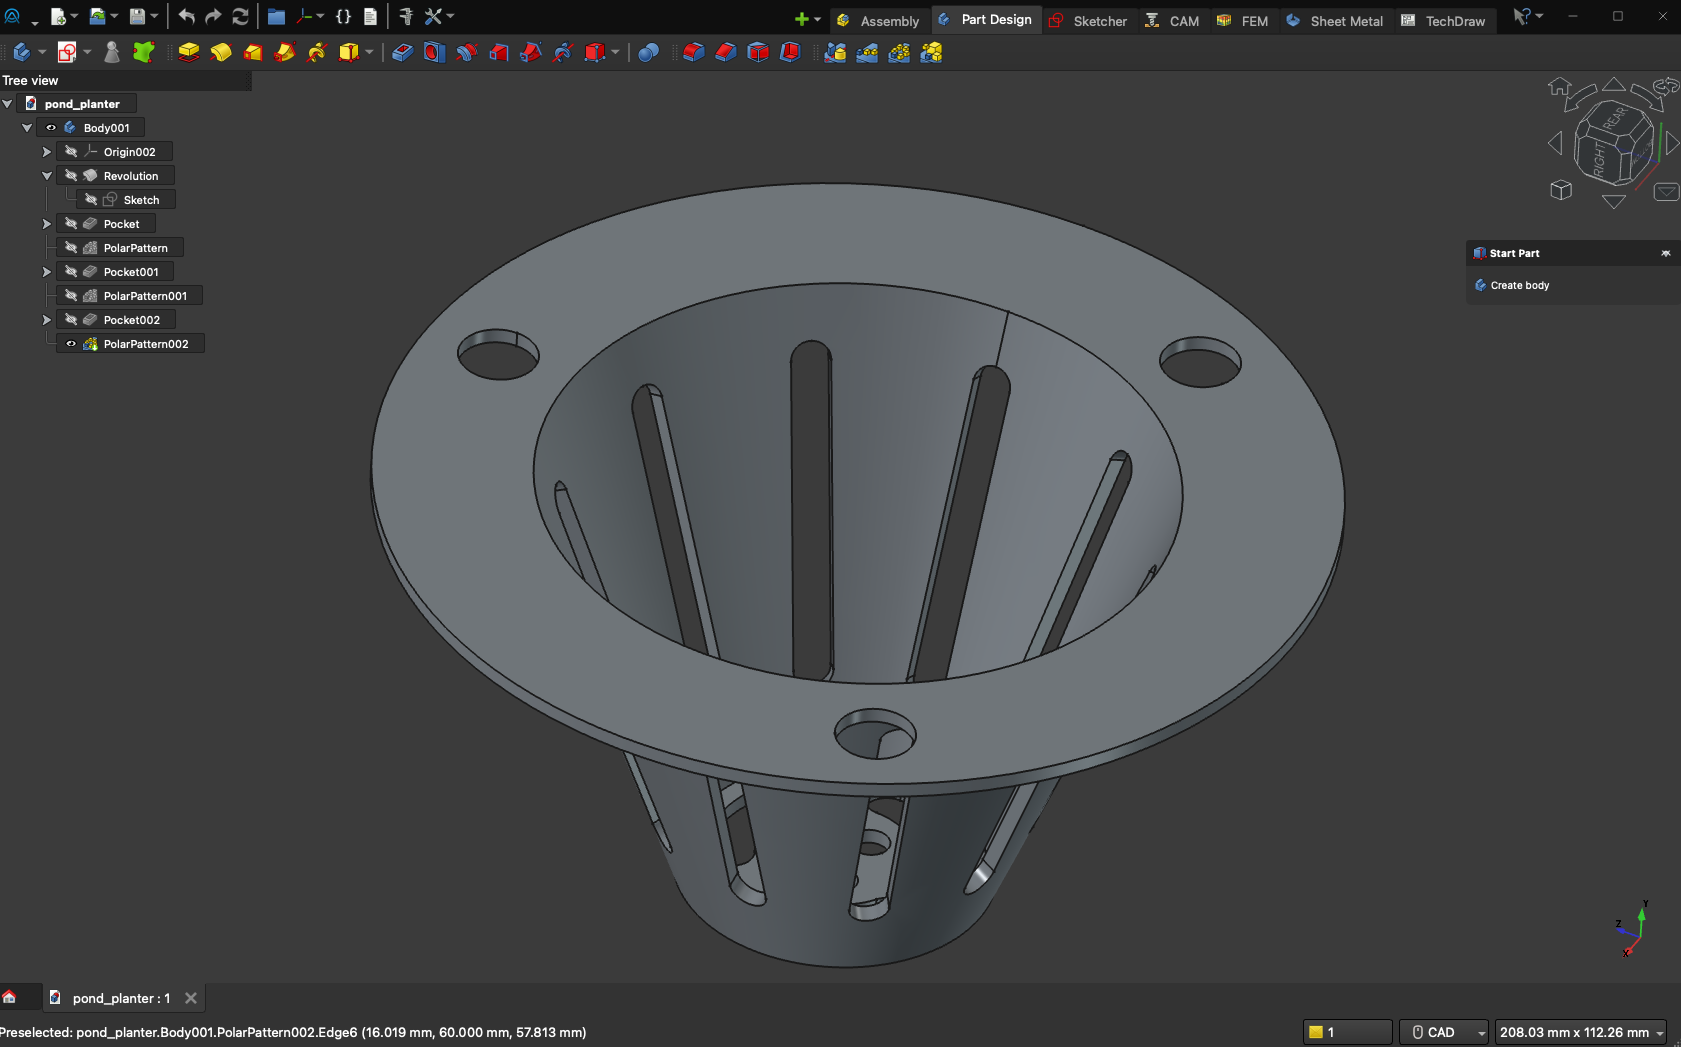The height and width of the screenshot is (1047, 1681).
Task: Select the Pocket tool
Action: [x=402, y=52]
